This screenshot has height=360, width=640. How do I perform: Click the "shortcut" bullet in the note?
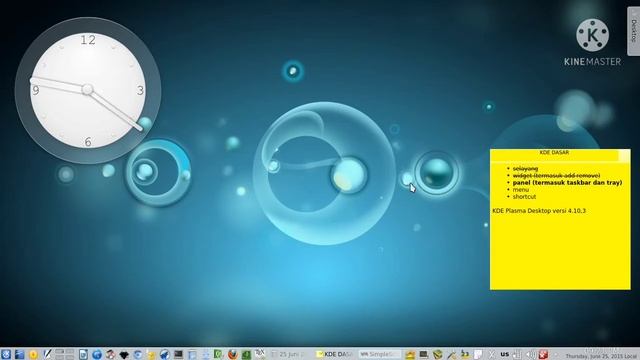coord(524,196)
